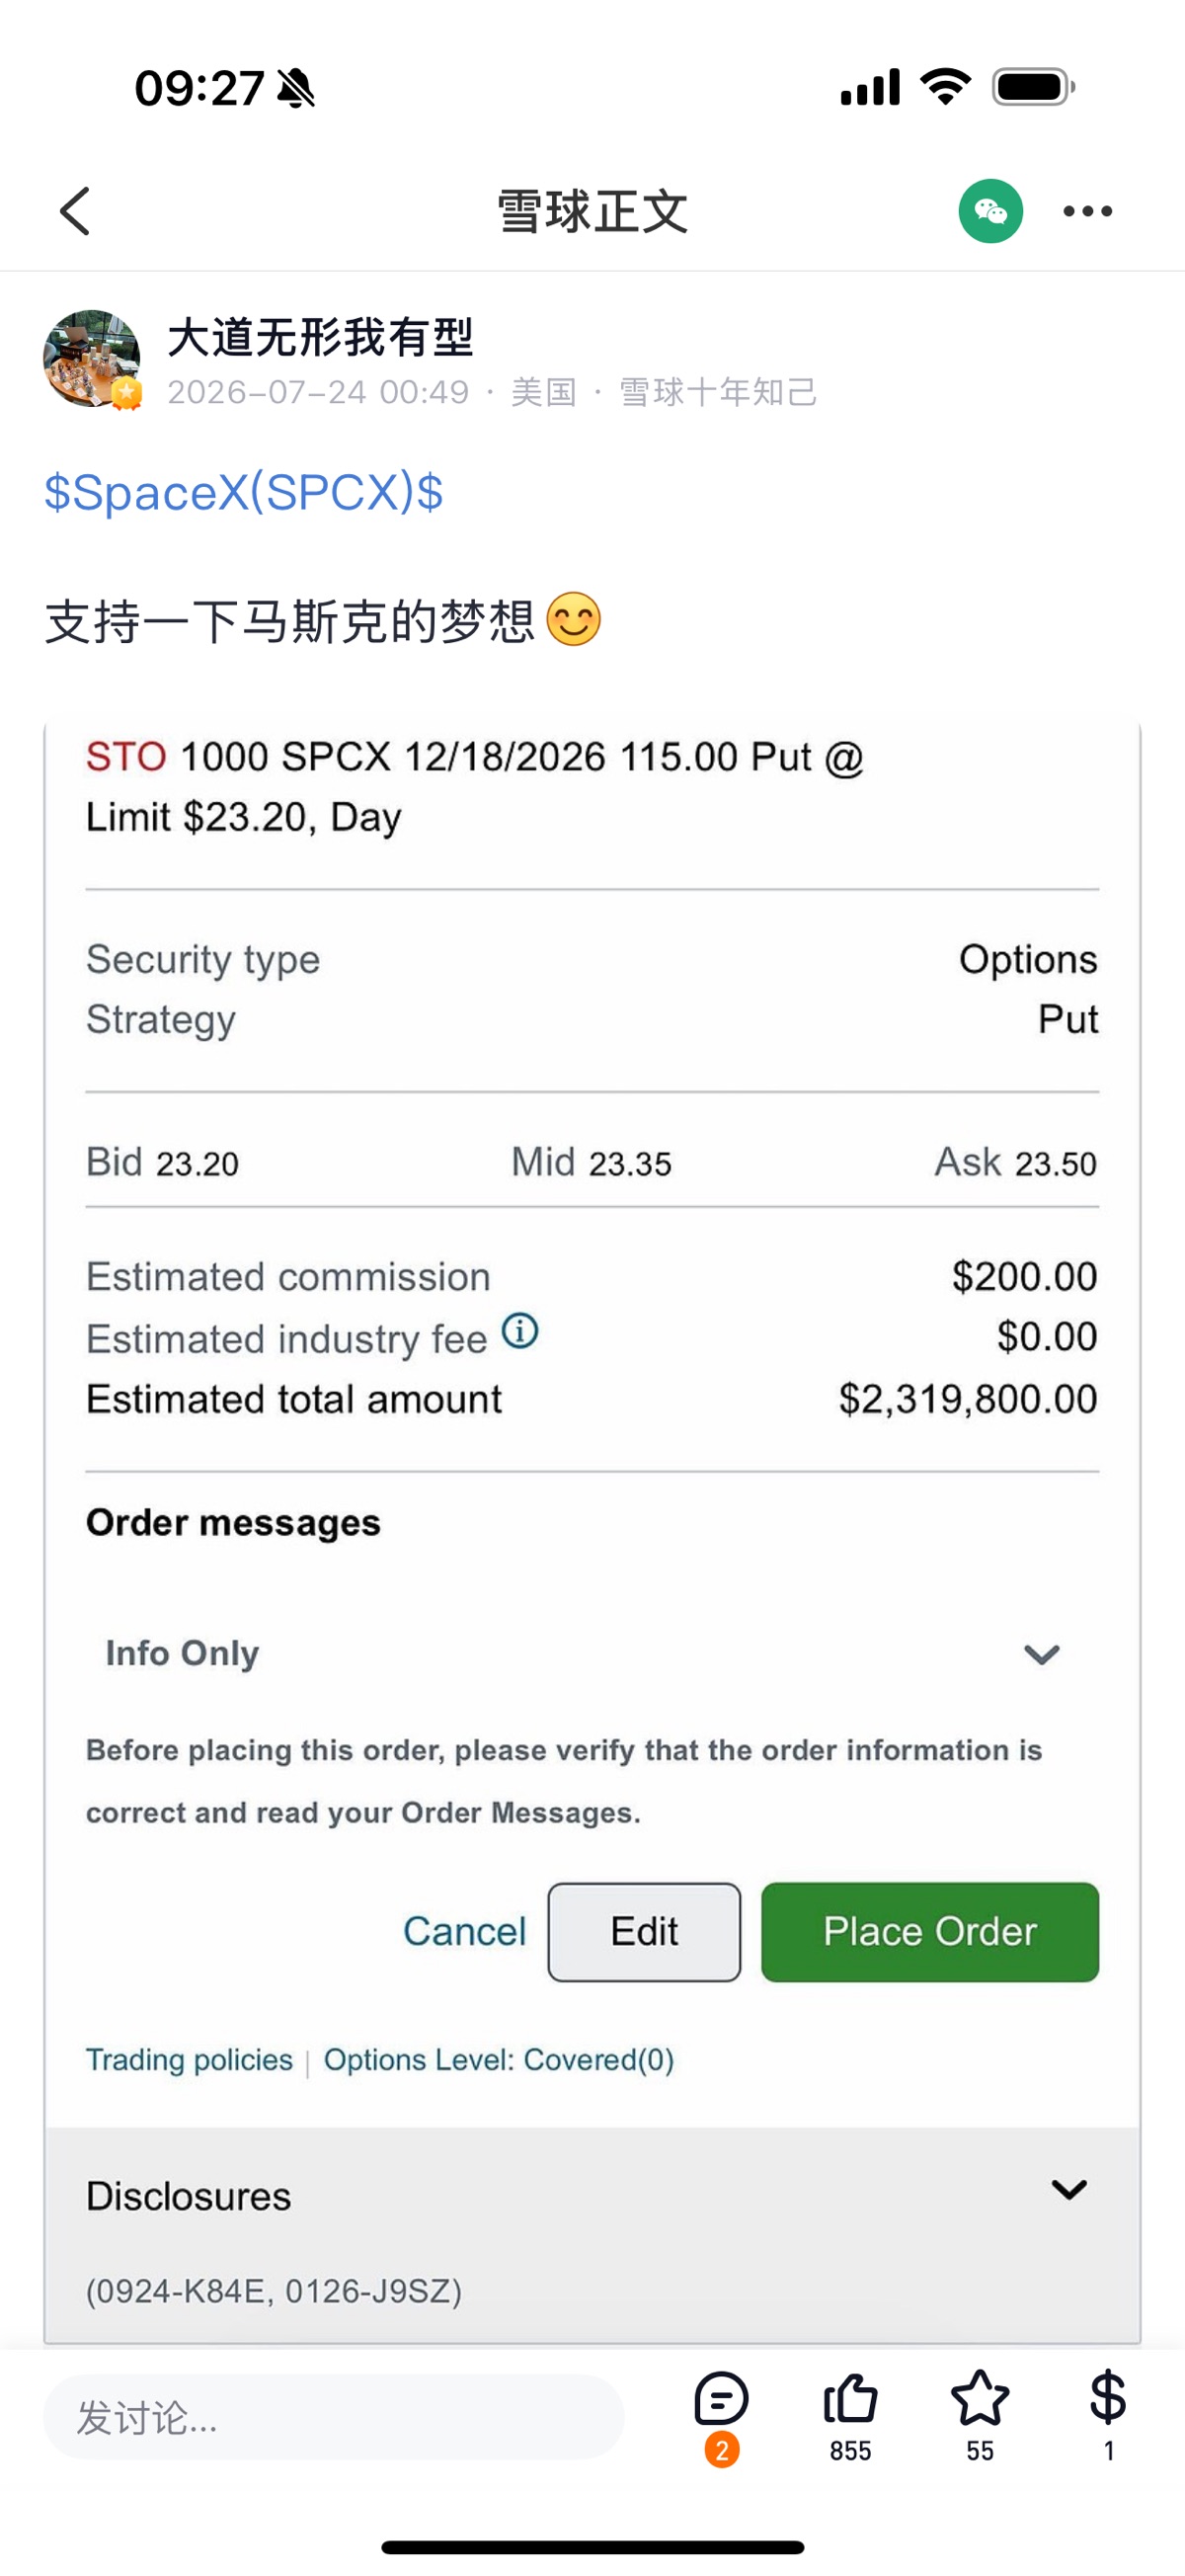The image size is (1185, 2576).
Task: Tap the 雪球十年知己 badge text
Action: pyautogui.click(x=718, y=392)
